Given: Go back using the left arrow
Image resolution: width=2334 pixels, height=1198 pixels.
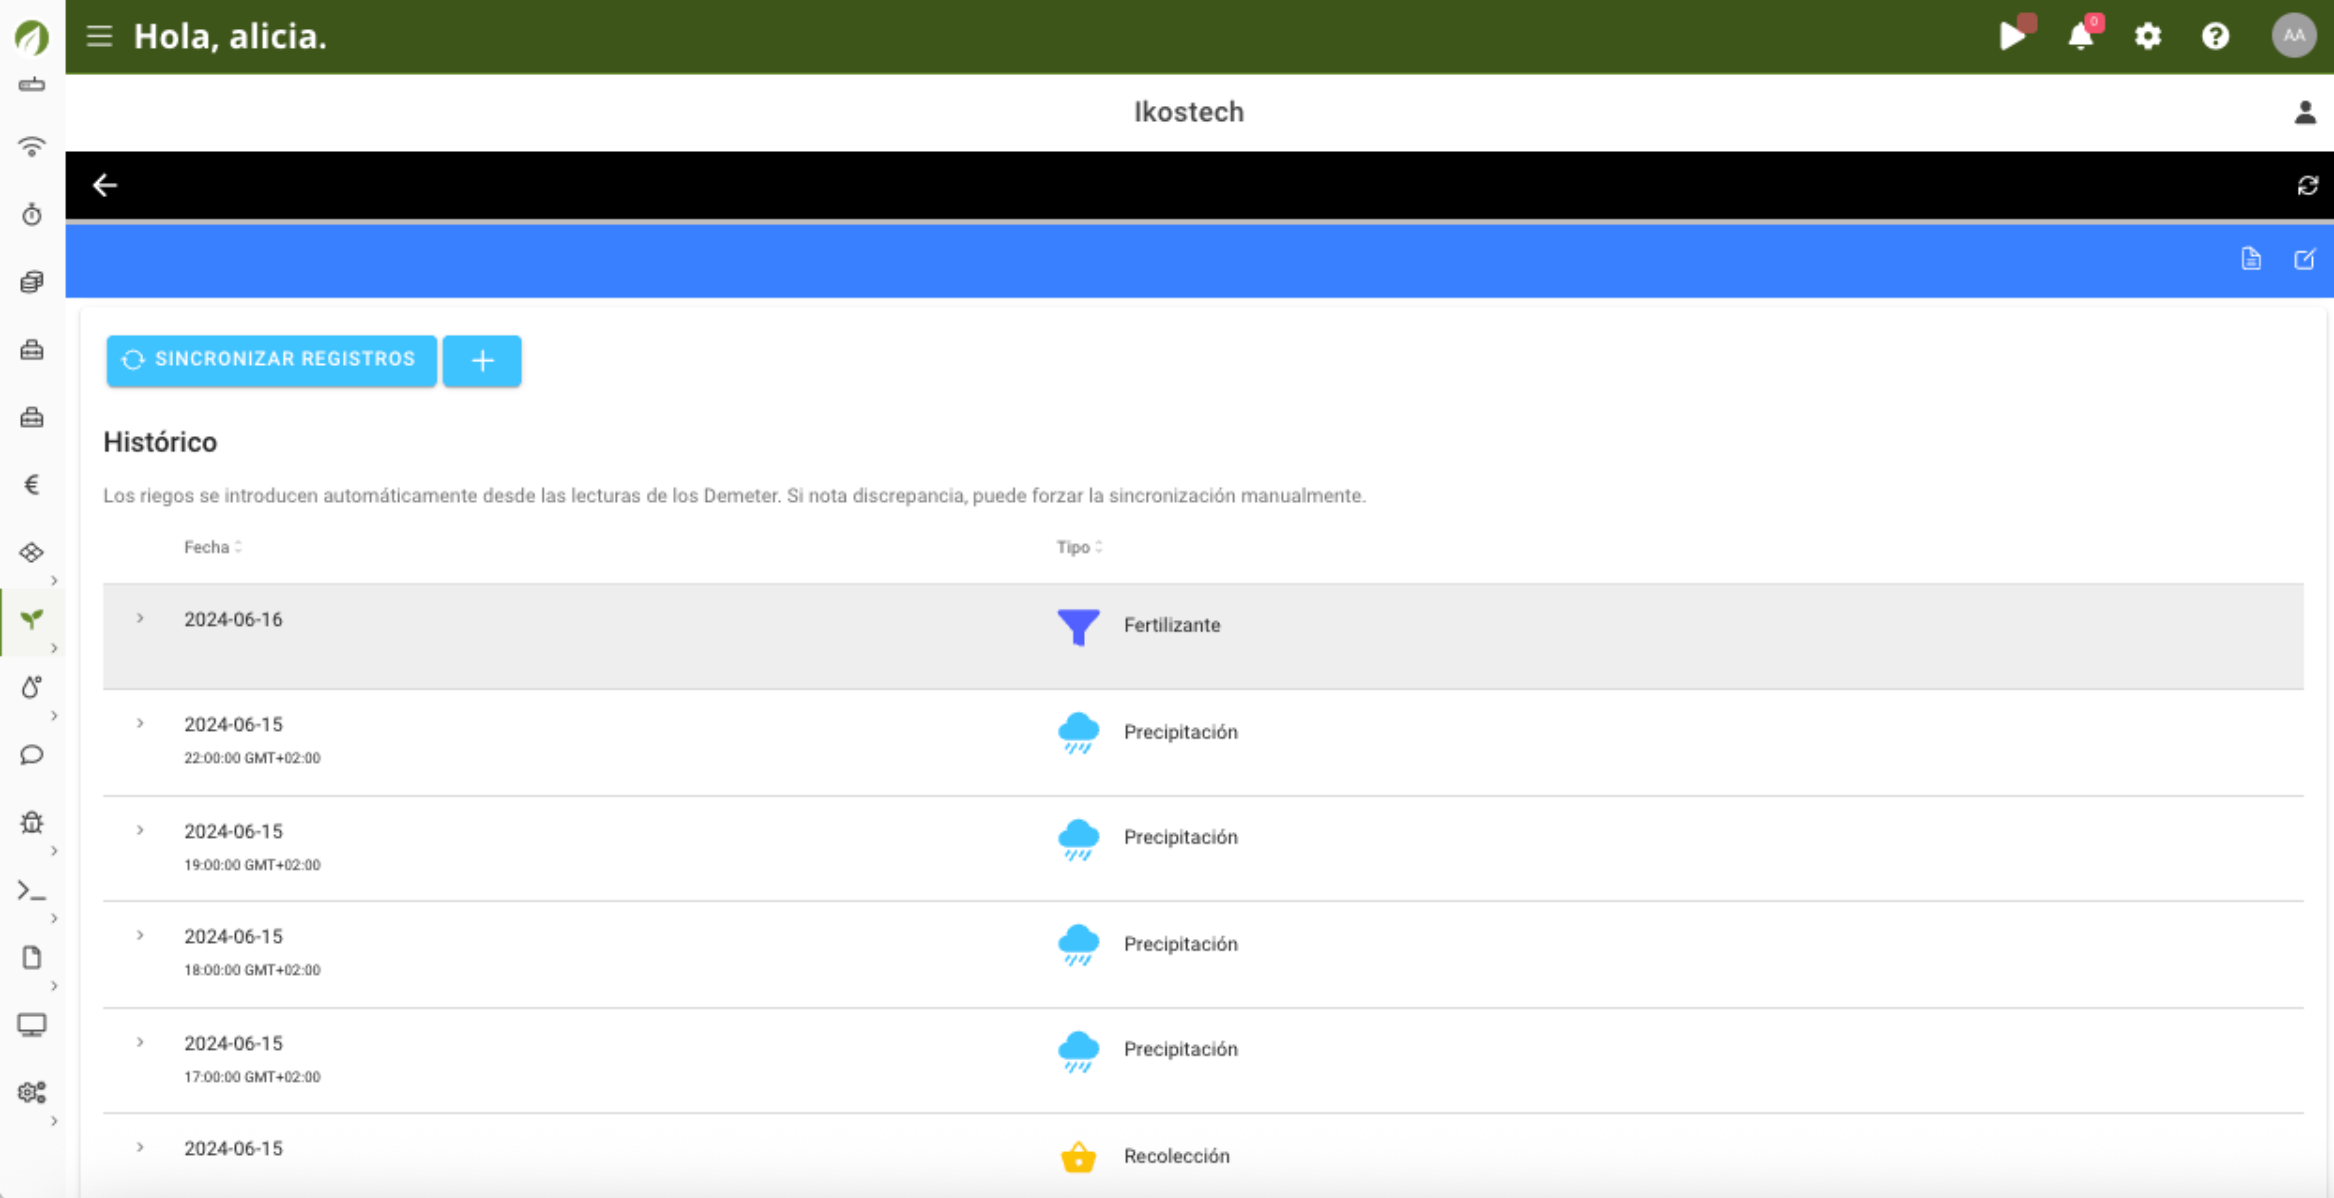Looking at the screenshot, I should (105, 185).
